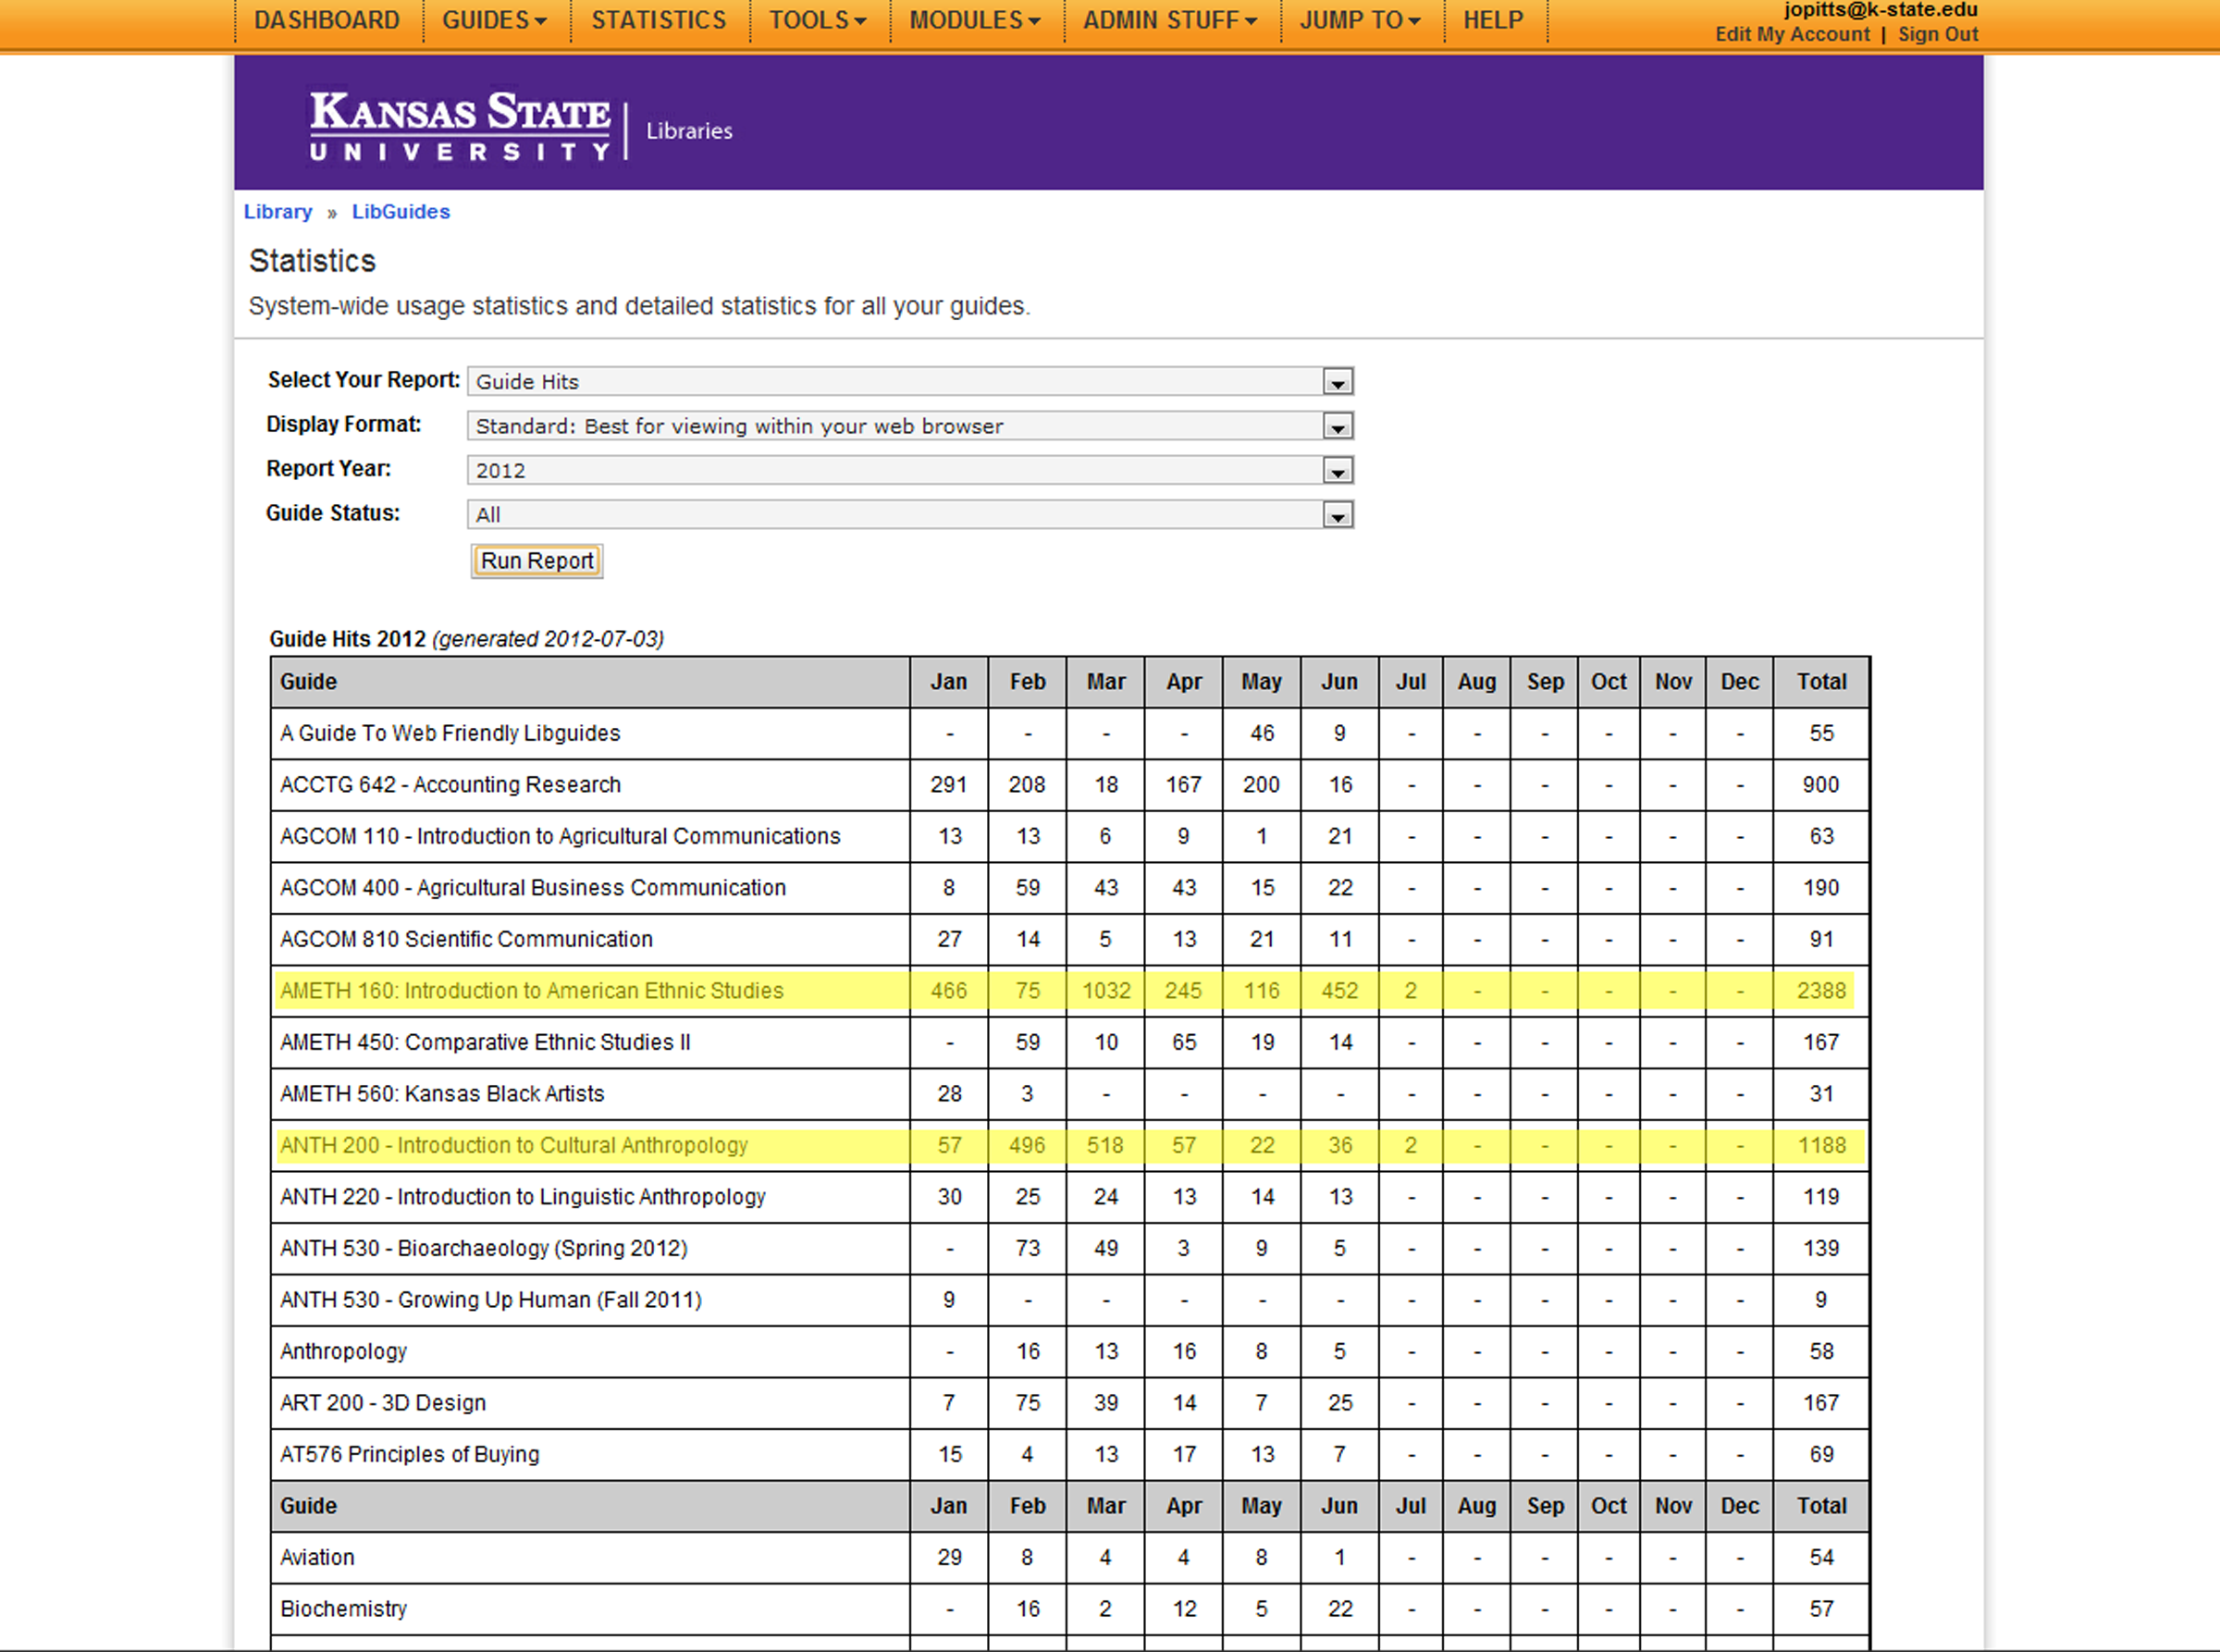Select the Anthropology guide row
Screen dimensions: 2220x1652
pos(1070,1352)
